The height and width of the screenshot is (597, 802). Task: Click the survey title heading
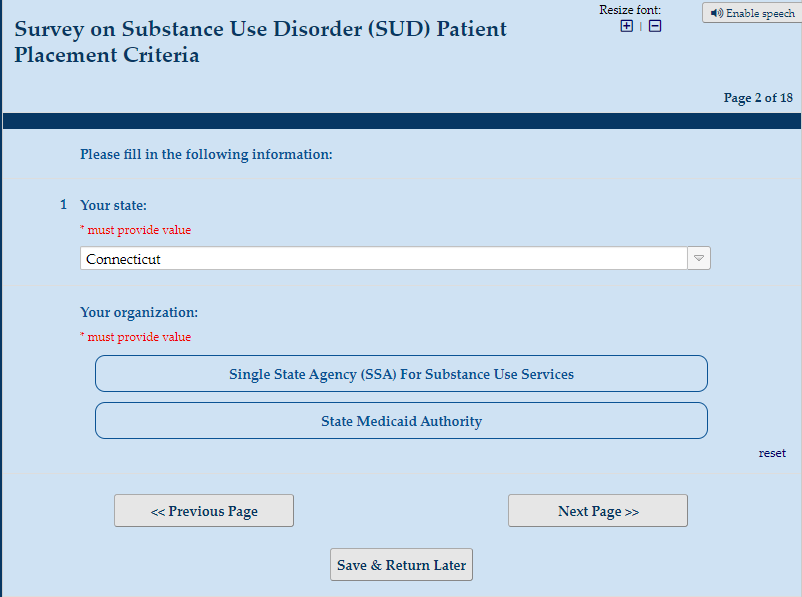260,41
